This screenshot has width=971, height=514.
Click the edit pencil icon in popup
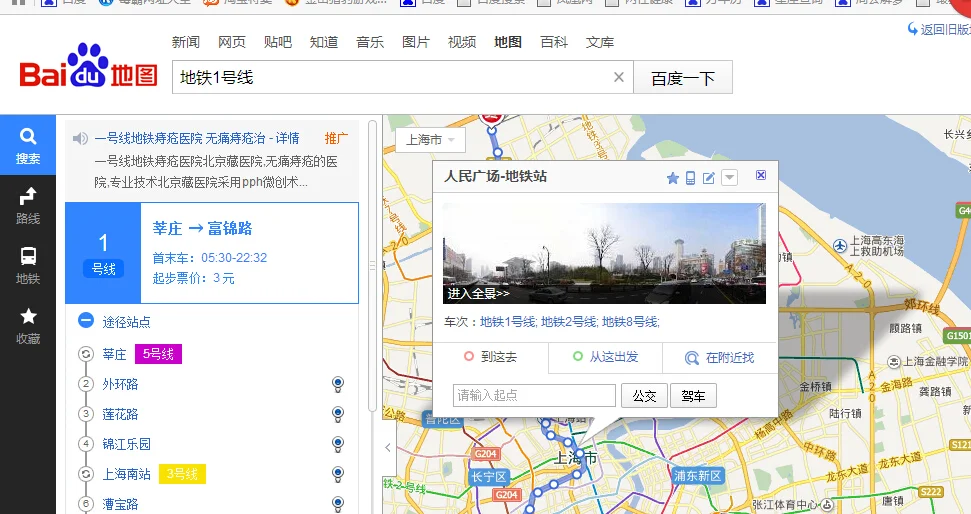pyautogui.click(x=708, y=178)
